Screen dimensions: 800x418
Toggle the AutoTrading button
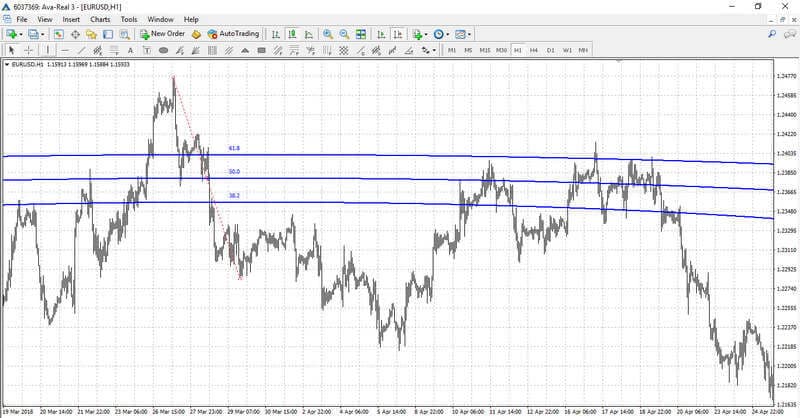point(233,34)
